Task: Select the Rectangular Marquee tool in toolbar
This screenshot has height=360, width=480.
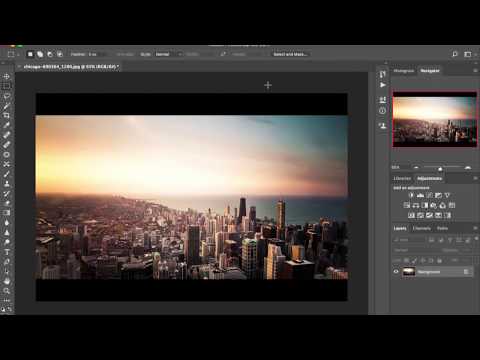Action: pyautogui.click(x=6, y=86)
